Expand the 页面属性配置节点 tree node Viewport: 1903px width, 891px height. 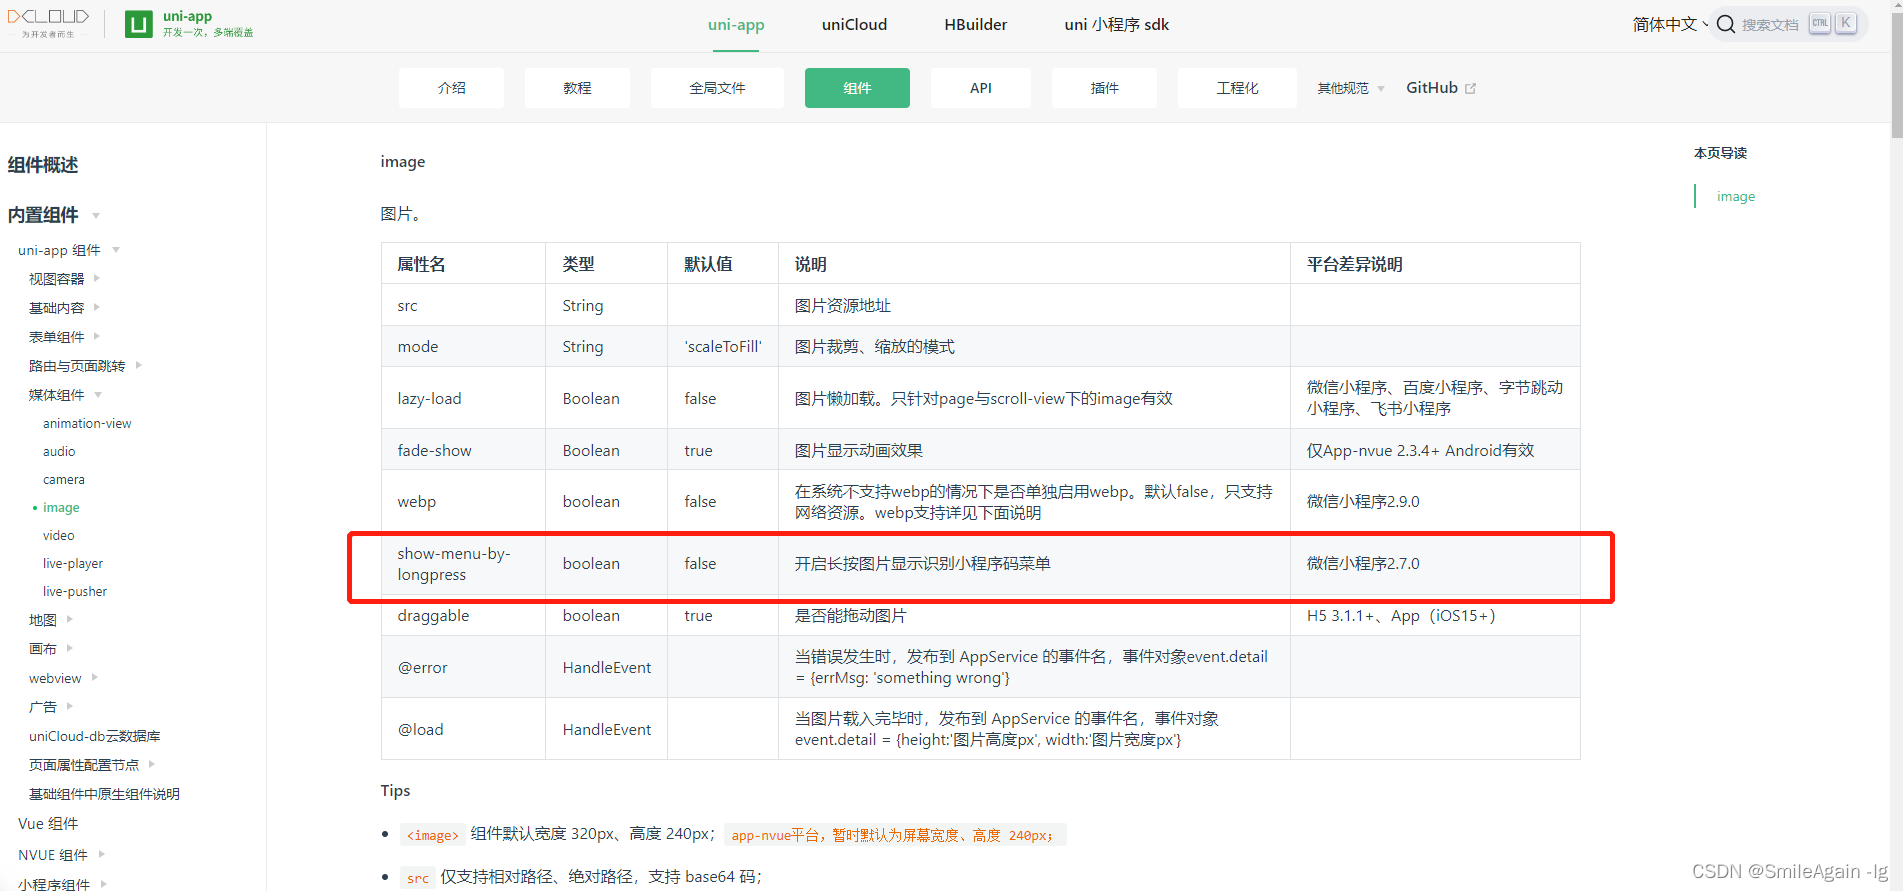(151, 764)
